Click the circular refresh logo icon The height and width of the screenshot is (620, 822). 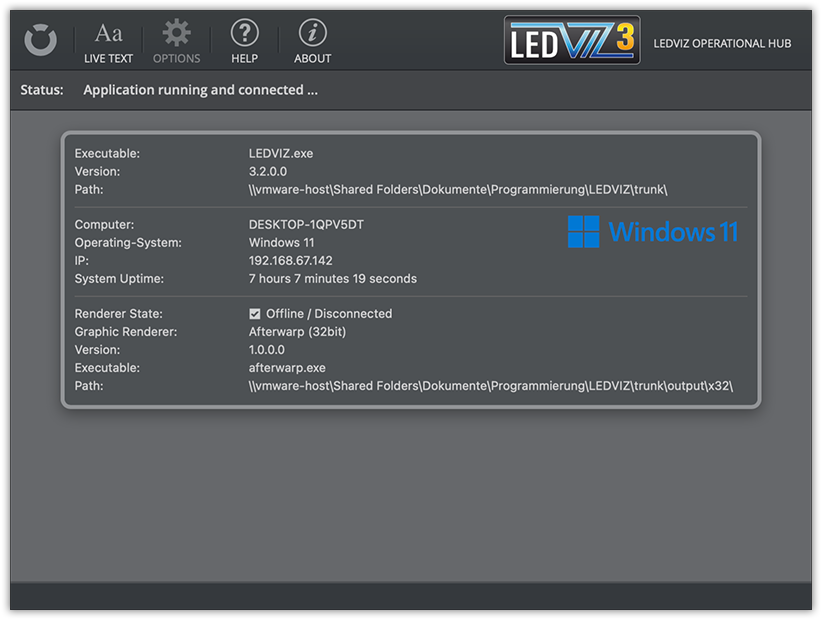40,40
